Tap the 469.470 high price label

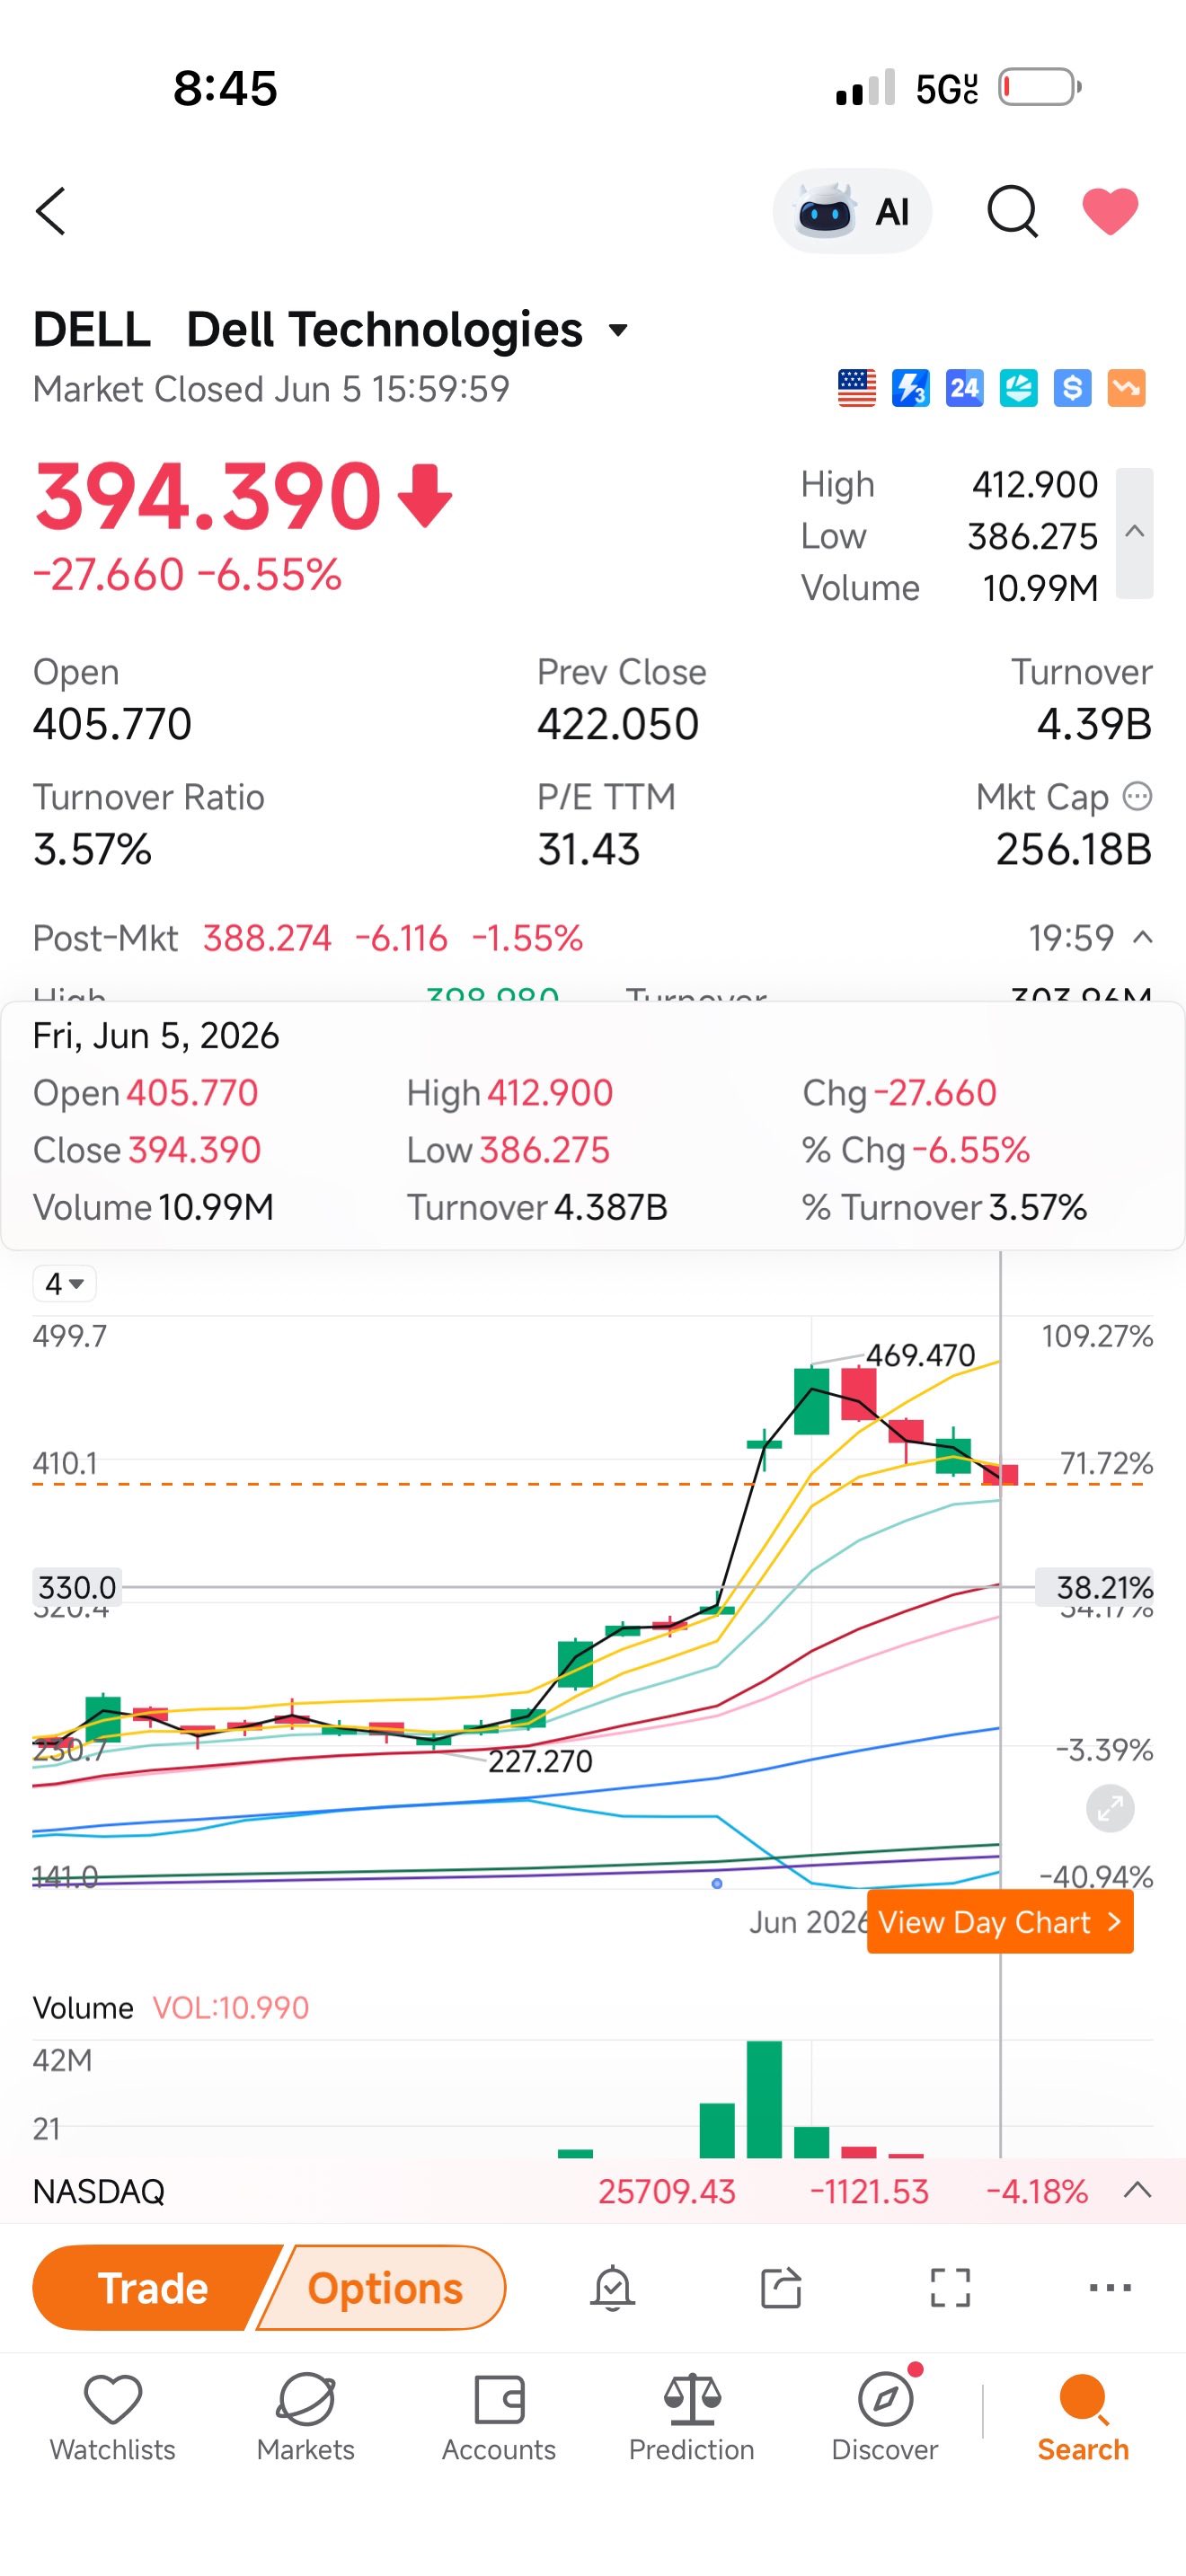920,1355
